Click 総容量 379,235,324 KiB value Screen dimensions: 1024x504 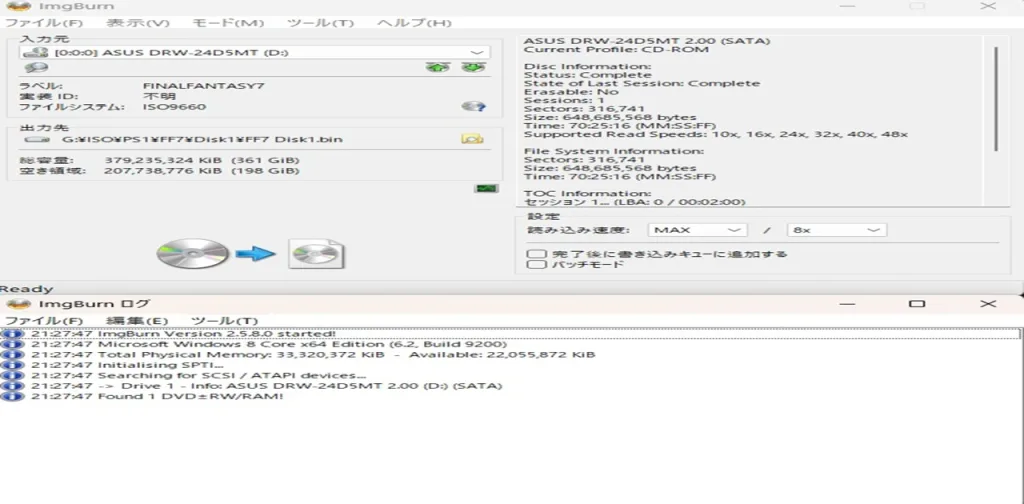(x=202, y=160)
